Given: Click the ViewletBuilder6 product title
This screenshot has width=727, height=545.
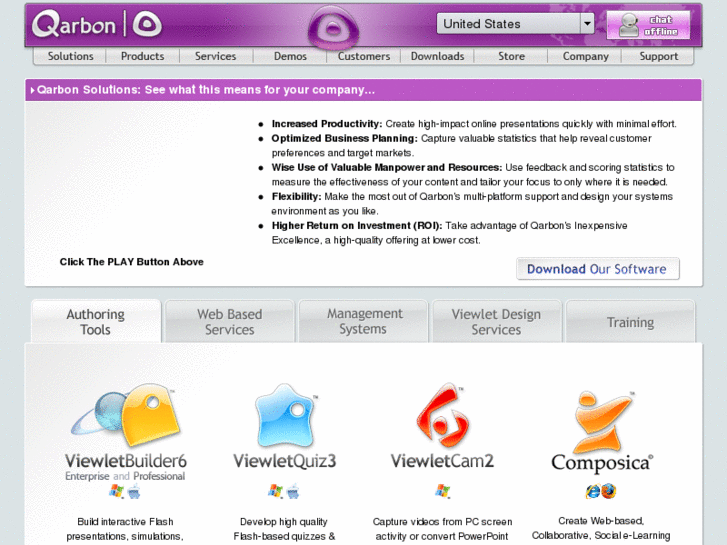Looking at the screenshot, I should pyautogui.click(x=126, y=461).
